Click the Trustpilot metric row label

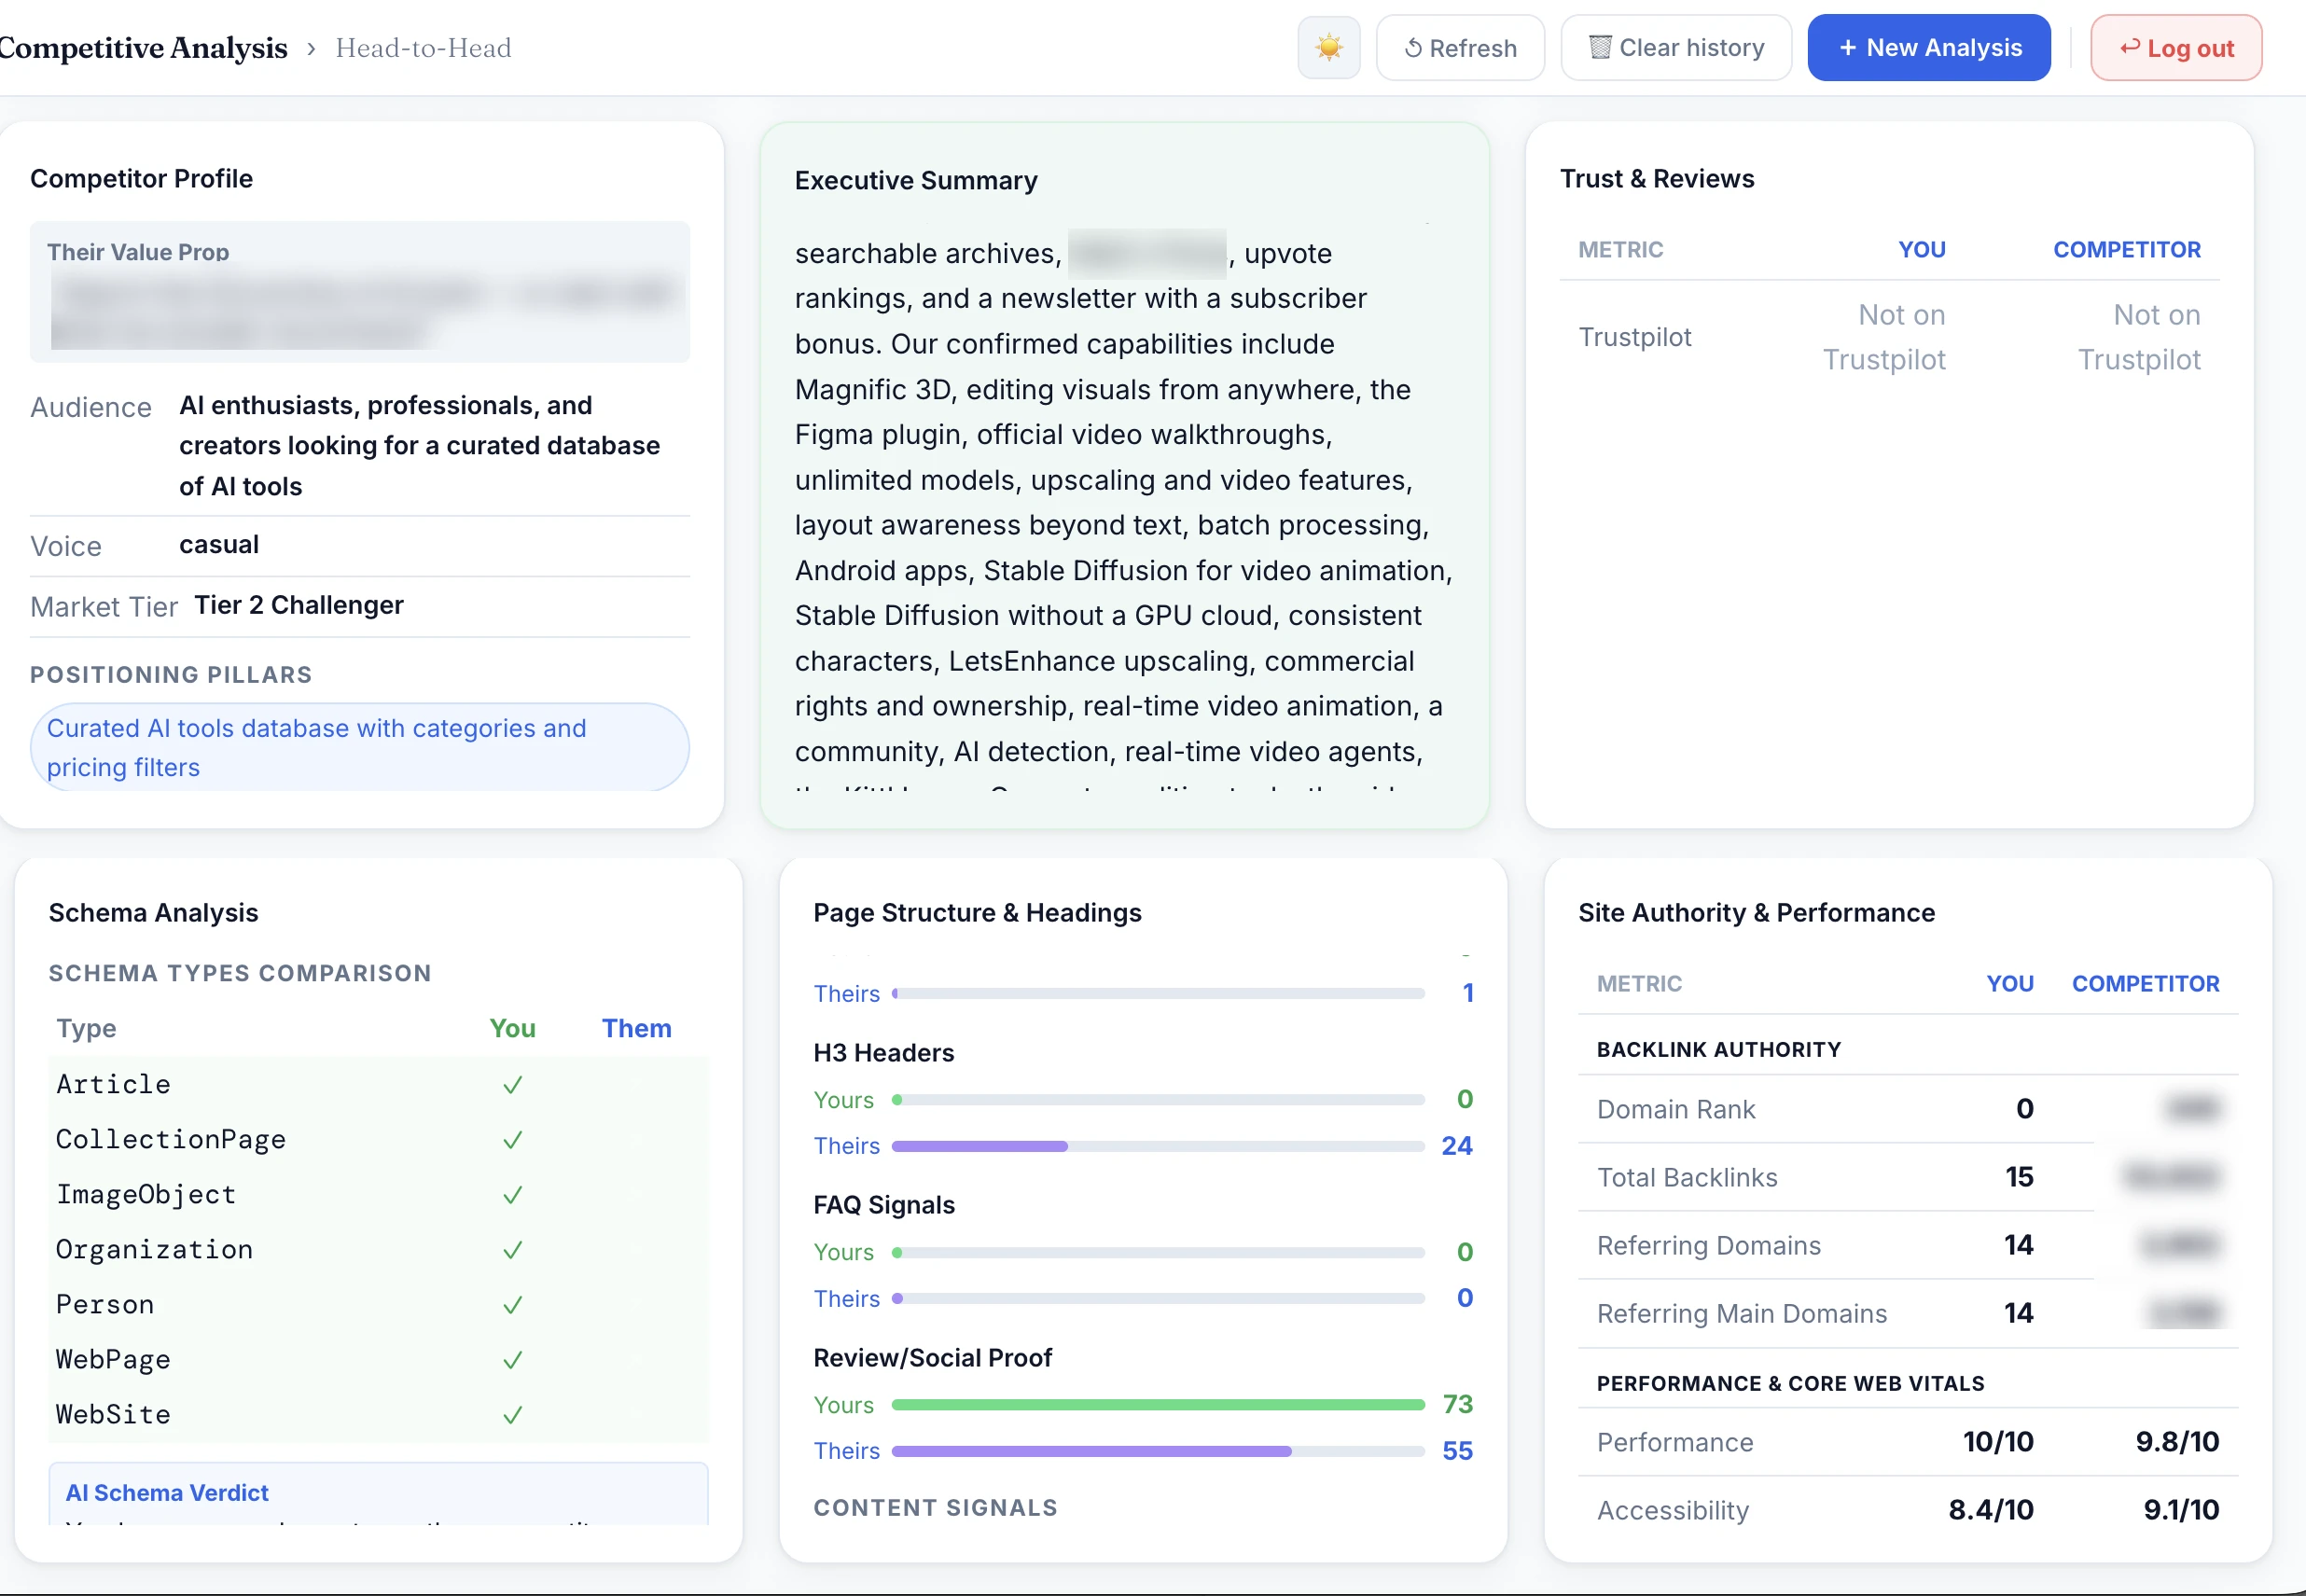click(1635, 337)
